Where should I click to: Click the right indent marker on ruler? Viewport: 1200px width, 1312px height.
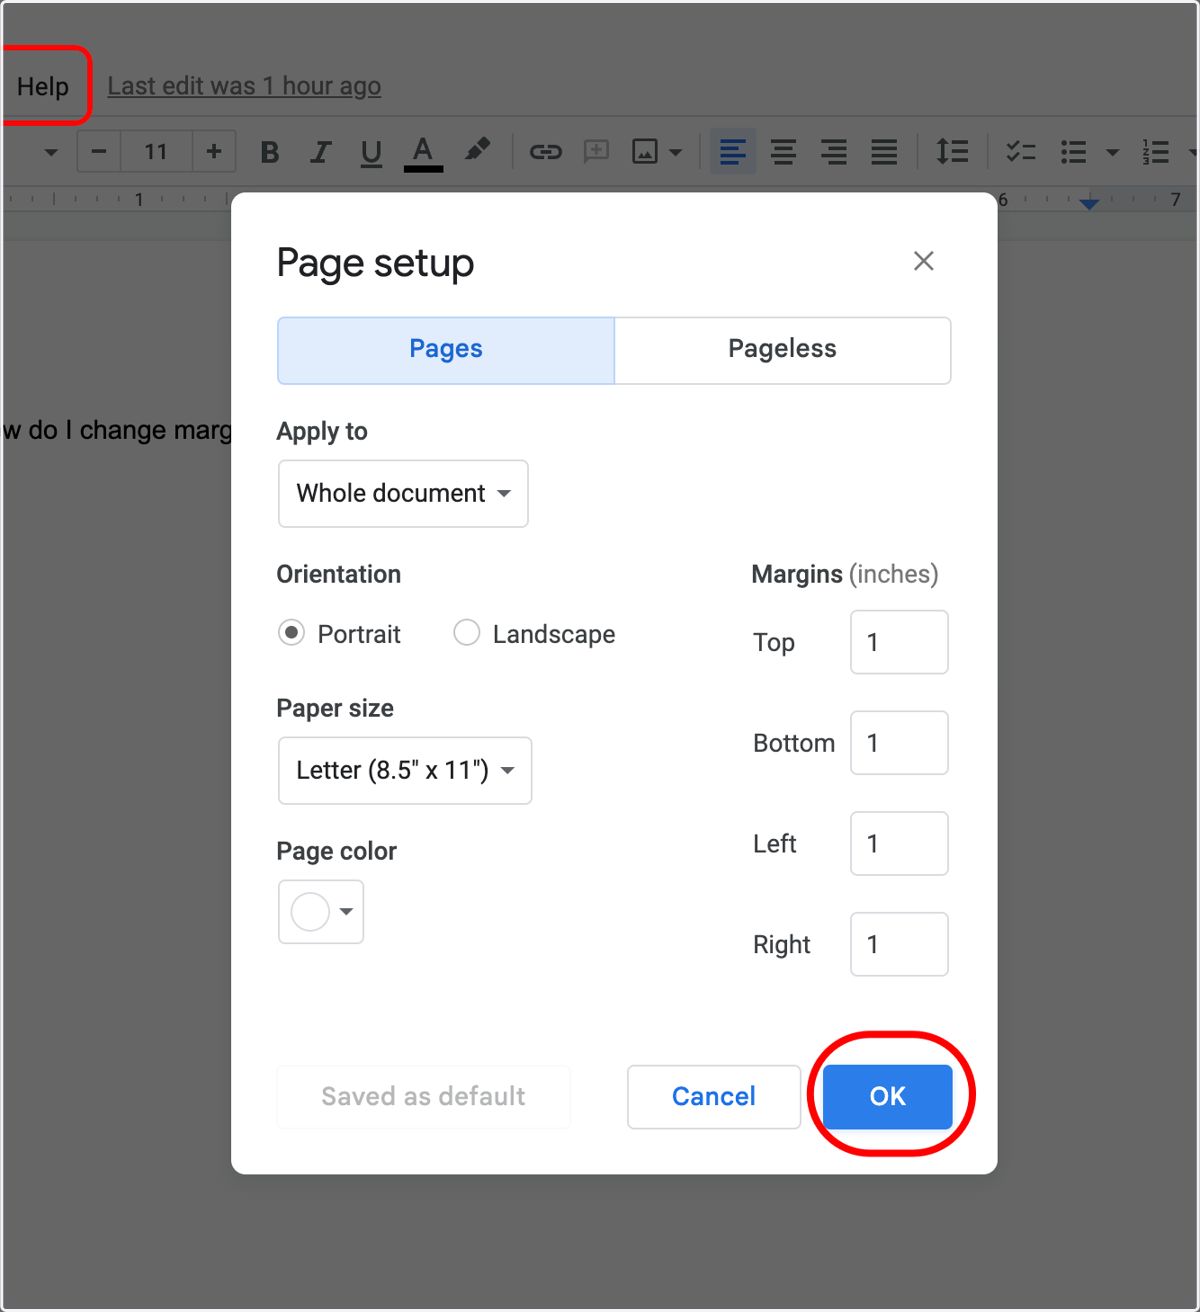(1090, 204)
